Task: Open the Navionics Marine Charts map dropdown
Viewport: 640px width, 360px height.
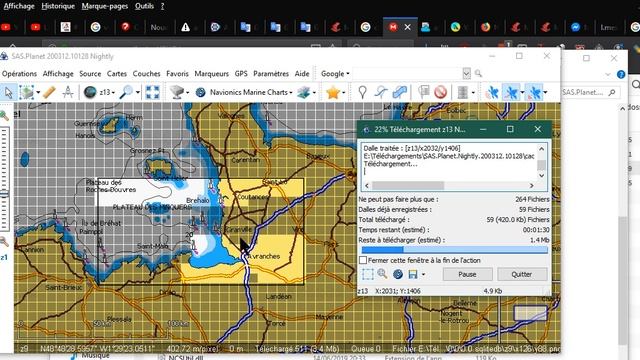Action: tap(251, 92)
